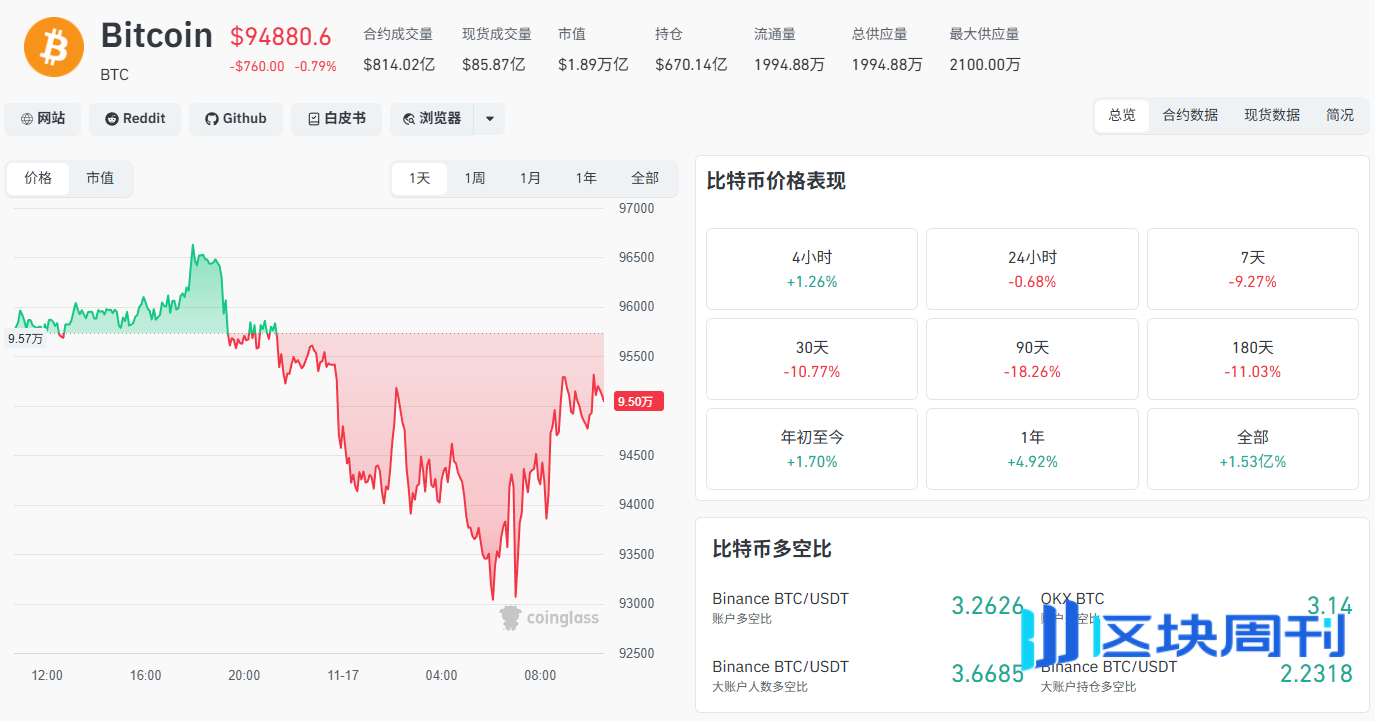Image resolution: width=1375 pixels, height=721 pixels.
Task: Click the coinglass watermark logo on chart
Action: tap(550, 618)
